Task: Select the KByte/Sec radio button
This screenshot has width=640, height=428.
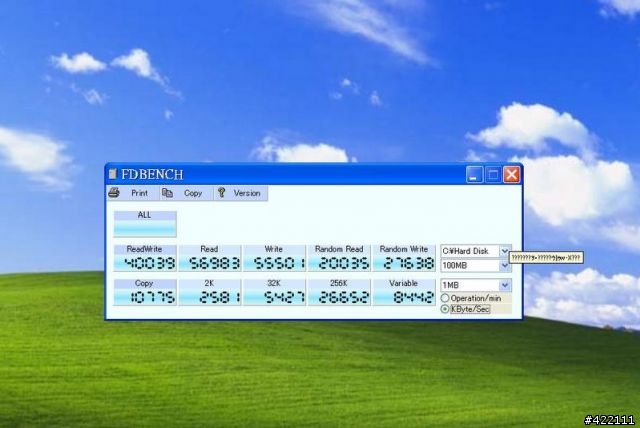Action: [445, 309]
